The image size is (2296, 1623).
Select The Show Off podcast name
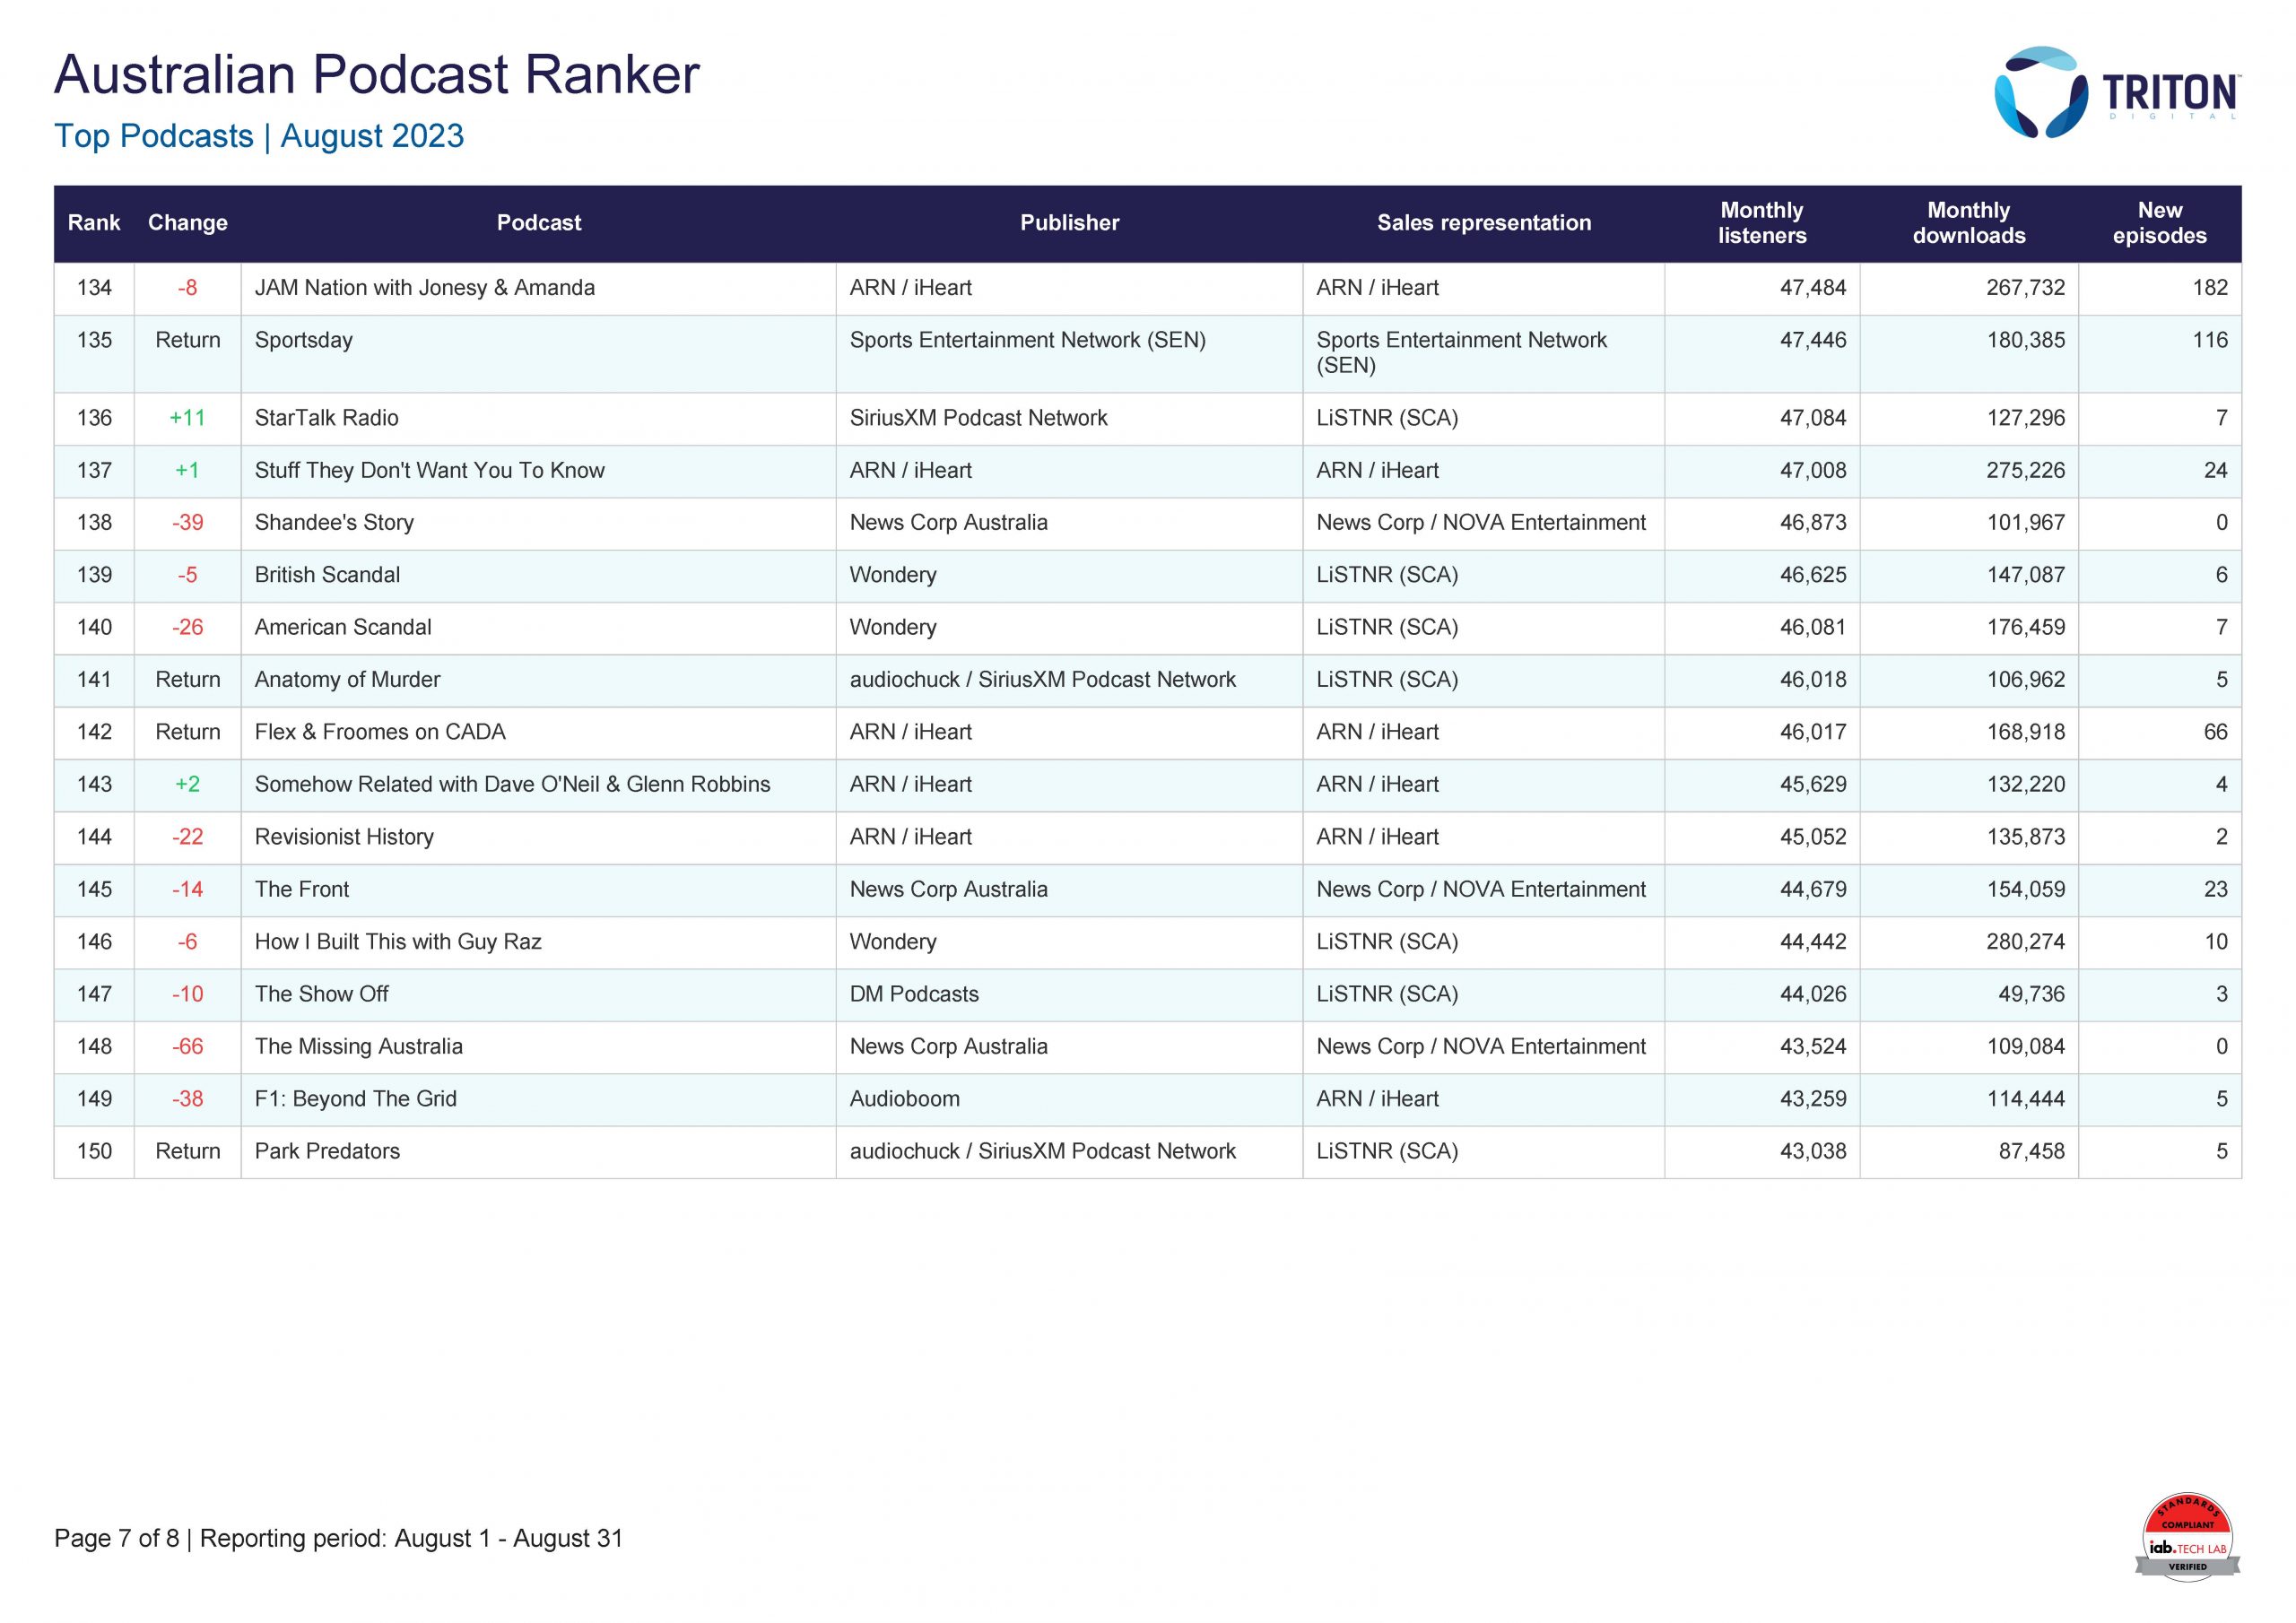(322, 994)
